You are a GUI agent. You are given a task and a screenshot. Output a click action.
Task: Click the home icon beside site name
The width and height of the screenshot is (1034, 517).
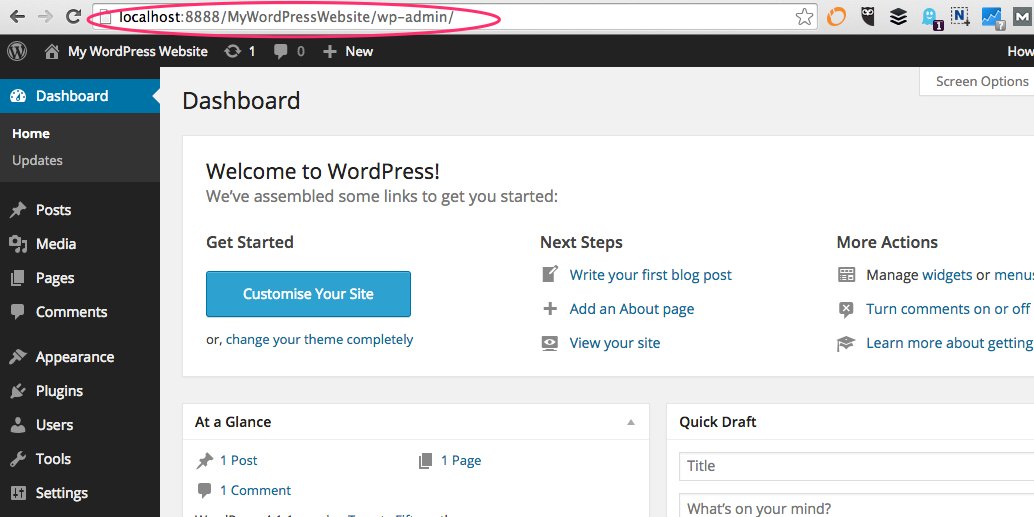[x=52, y=51]
